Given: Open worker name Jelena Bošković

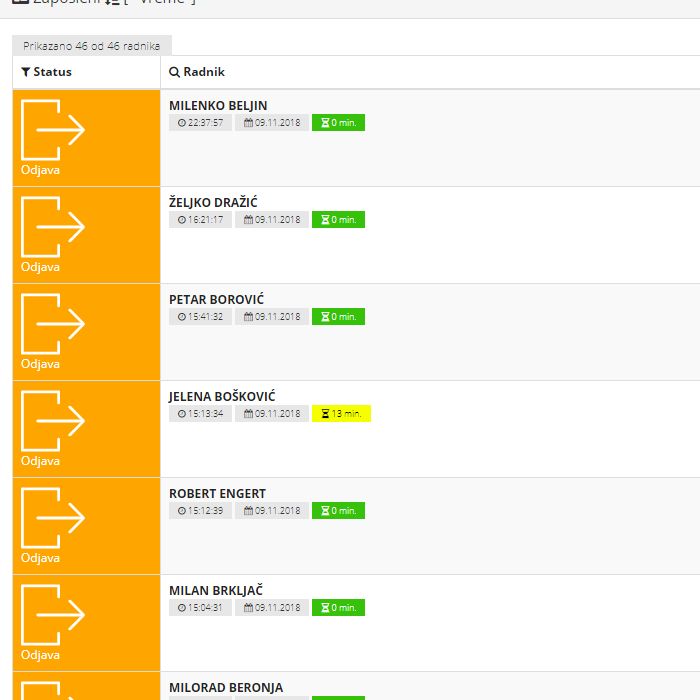Looking at the screenshot, I should tap(221, 396).
